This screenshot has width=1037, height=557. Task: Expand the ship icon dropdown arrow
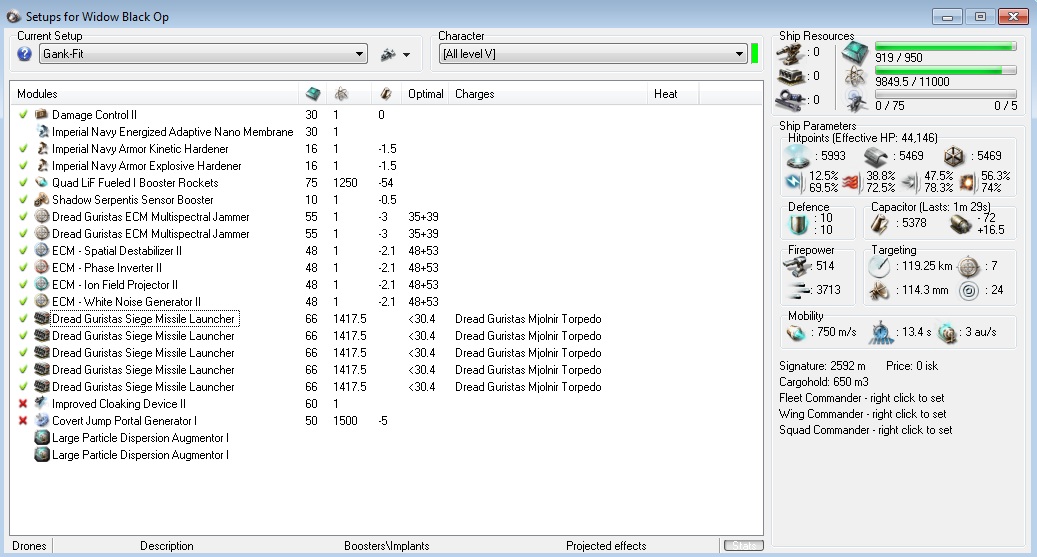pyautogui.click(x=406, y=55)
